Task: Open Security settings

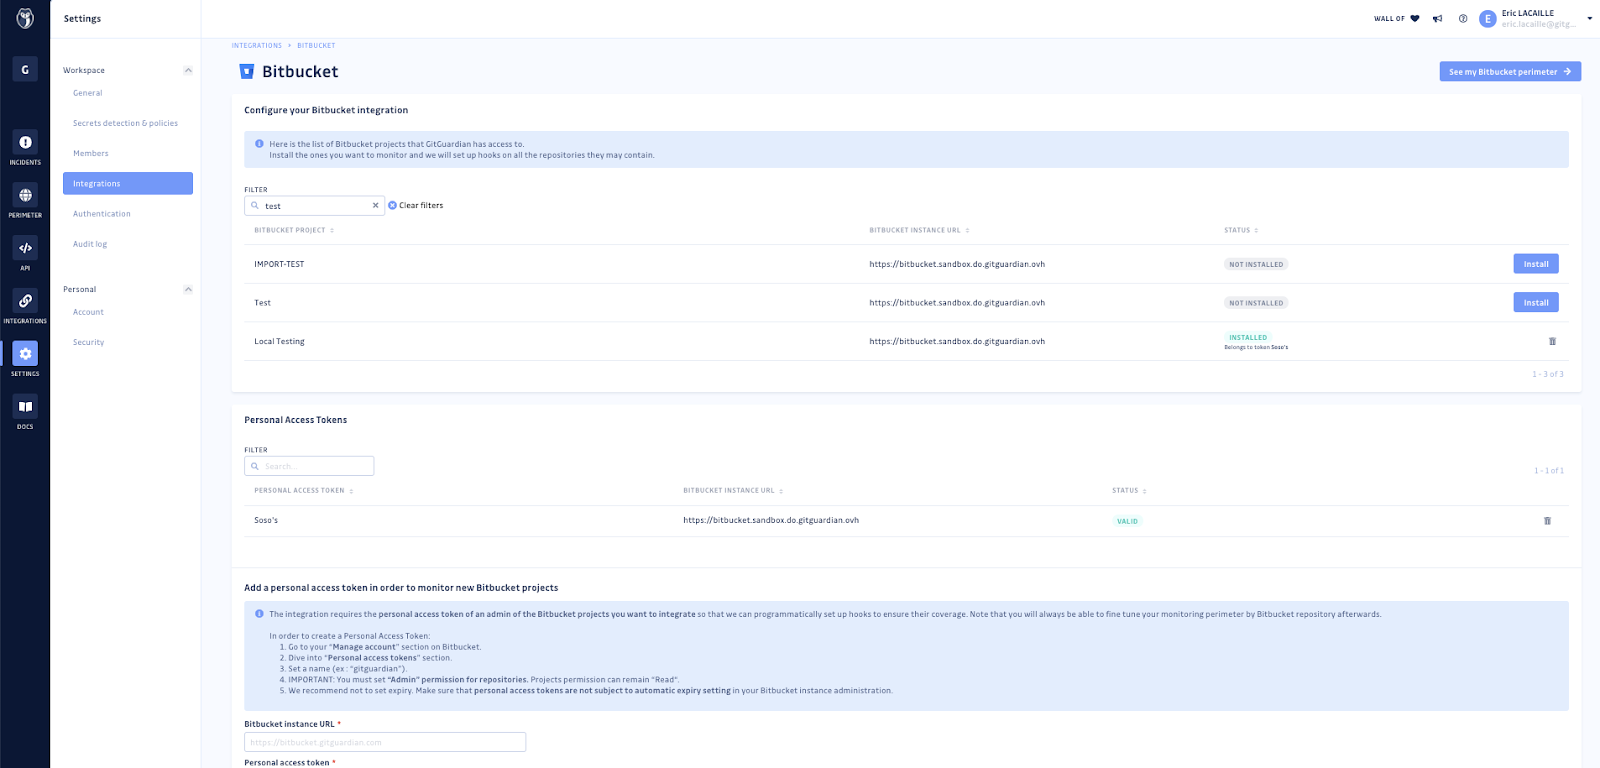Action: click(88, 342)
